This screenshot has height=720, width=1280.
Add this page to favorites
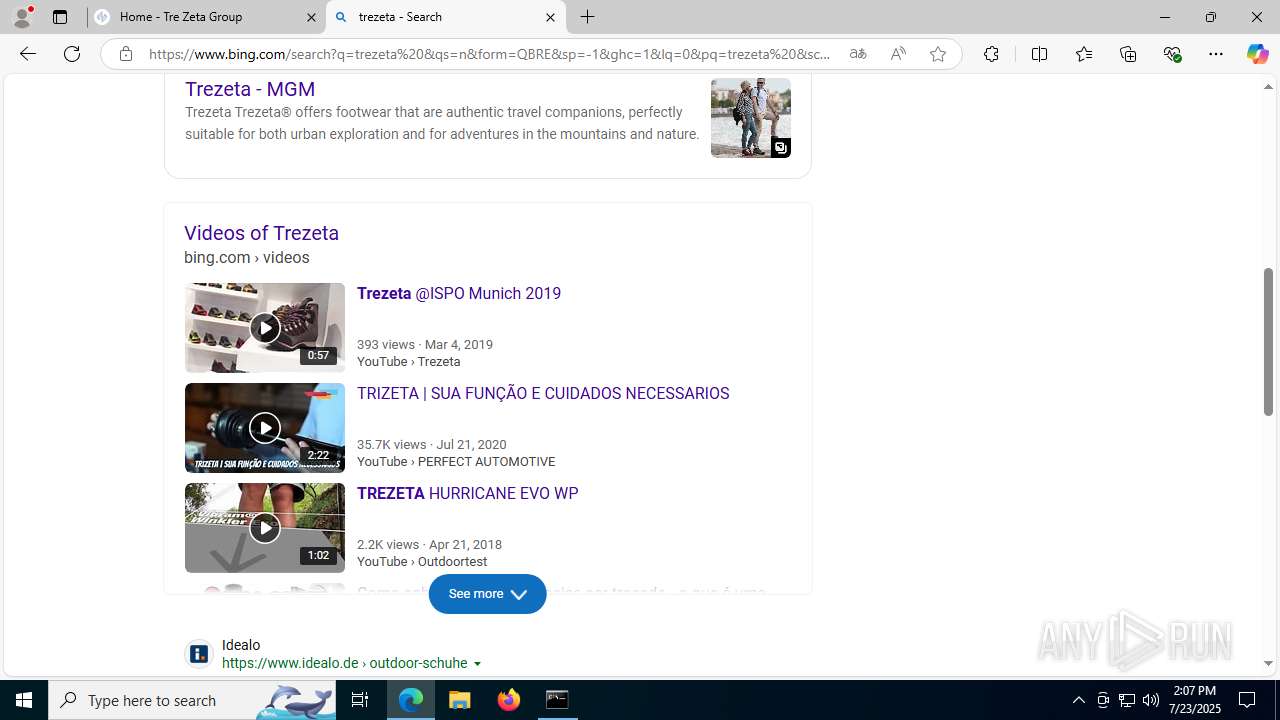click(x=937, y=54)
